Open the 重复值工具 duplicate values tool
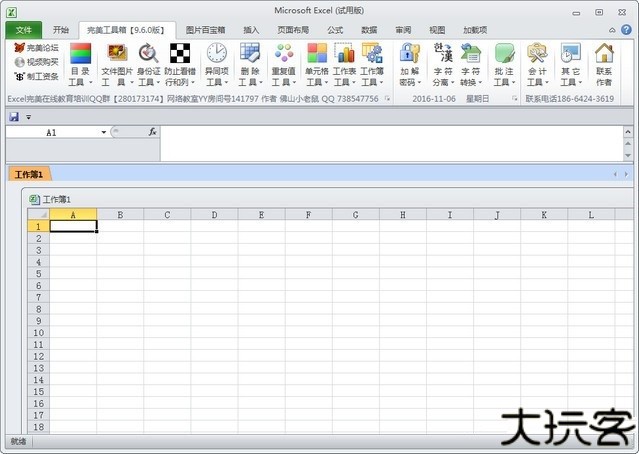 coord(284,64)
